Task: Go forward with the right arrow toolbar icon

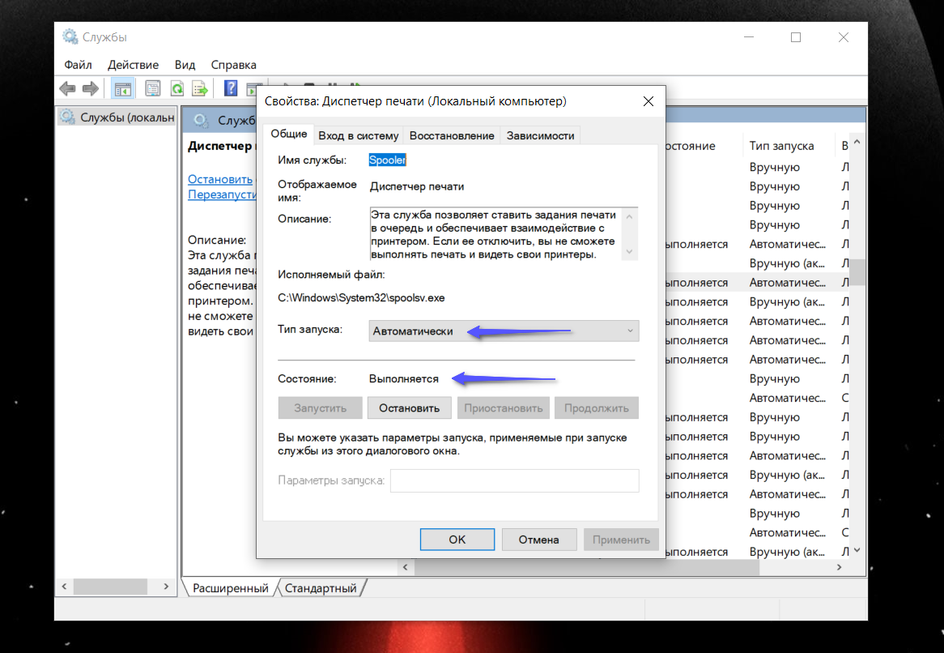Action: tap(90, 89)
